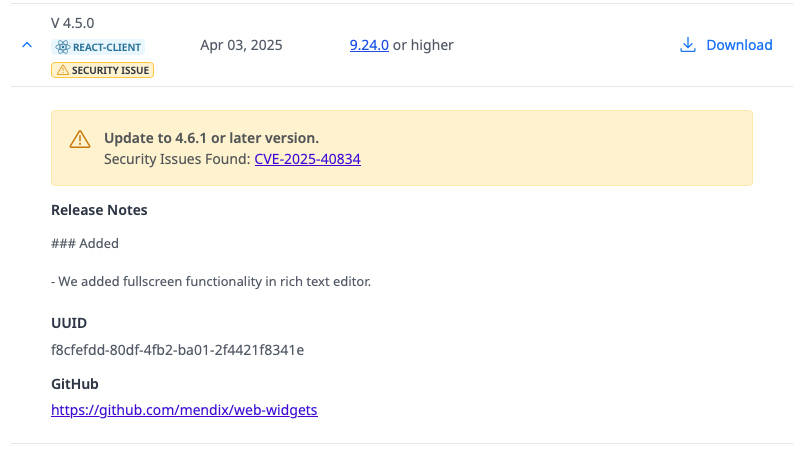
Task: Click the warning icon in Security Issue badge
Action: tap(62, 70)
